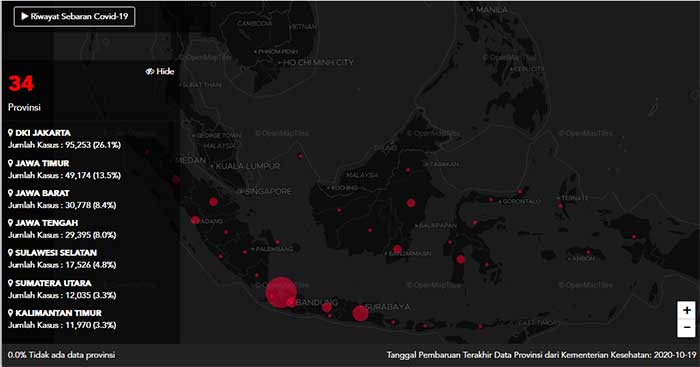Image resolution: width=700 pixels, height=367 pixels.
Task: Click the location pin beside JAWA BARAT
Action: pyautogui.click(x=11, y=193)
